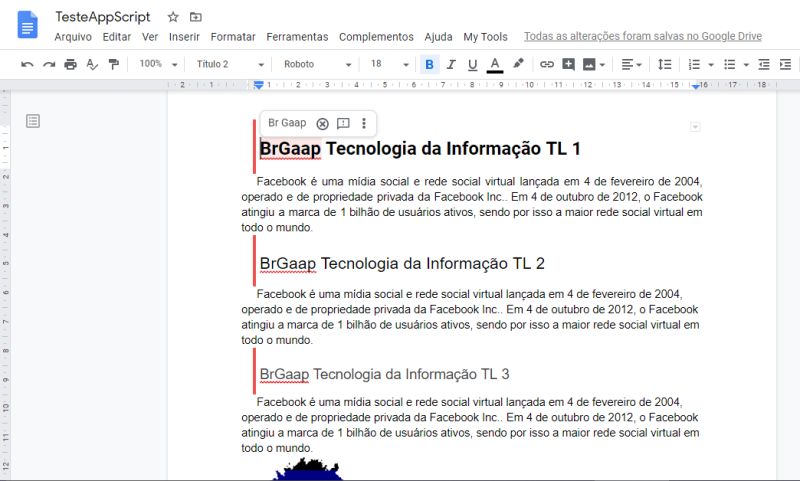This screenshot has height=481, width=800.
Task: Open the Inserir menu
Action: click(x=184, y=37)
